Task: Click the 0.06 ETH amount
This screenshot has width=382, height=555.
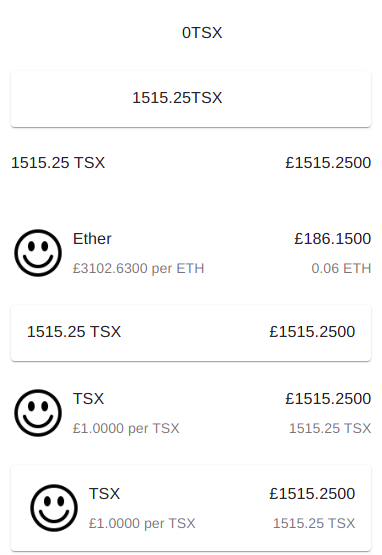Action: pyautogui.click(x=341, y=268)
